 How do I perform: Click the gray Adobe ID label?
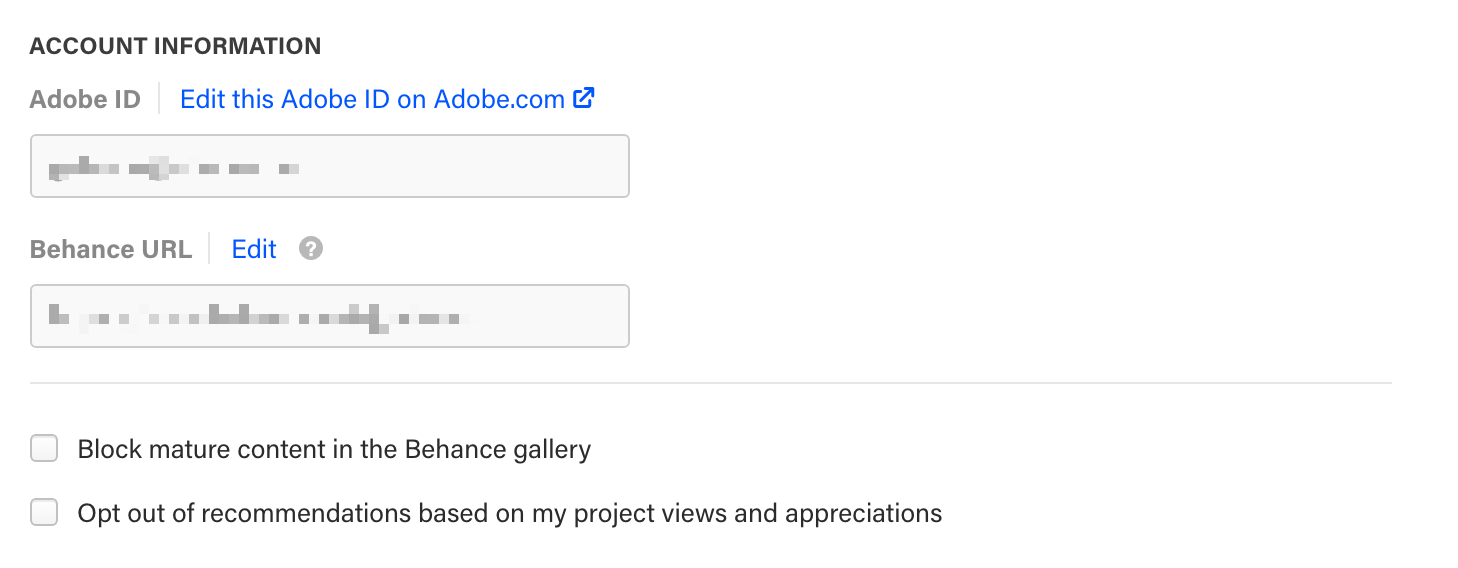point(85,99)
